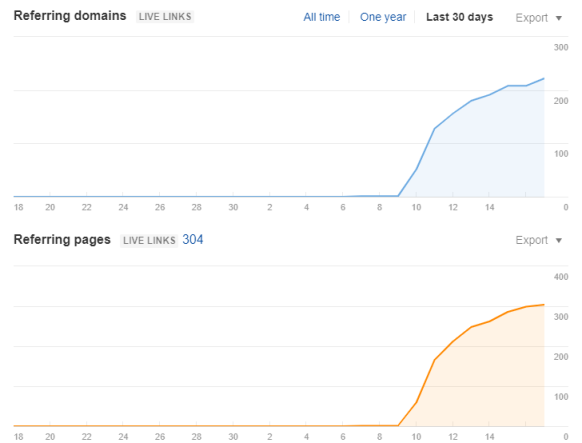582x443 pixels.
Task: Click date 10 on Referring domains axis
Action: (416, 207)
